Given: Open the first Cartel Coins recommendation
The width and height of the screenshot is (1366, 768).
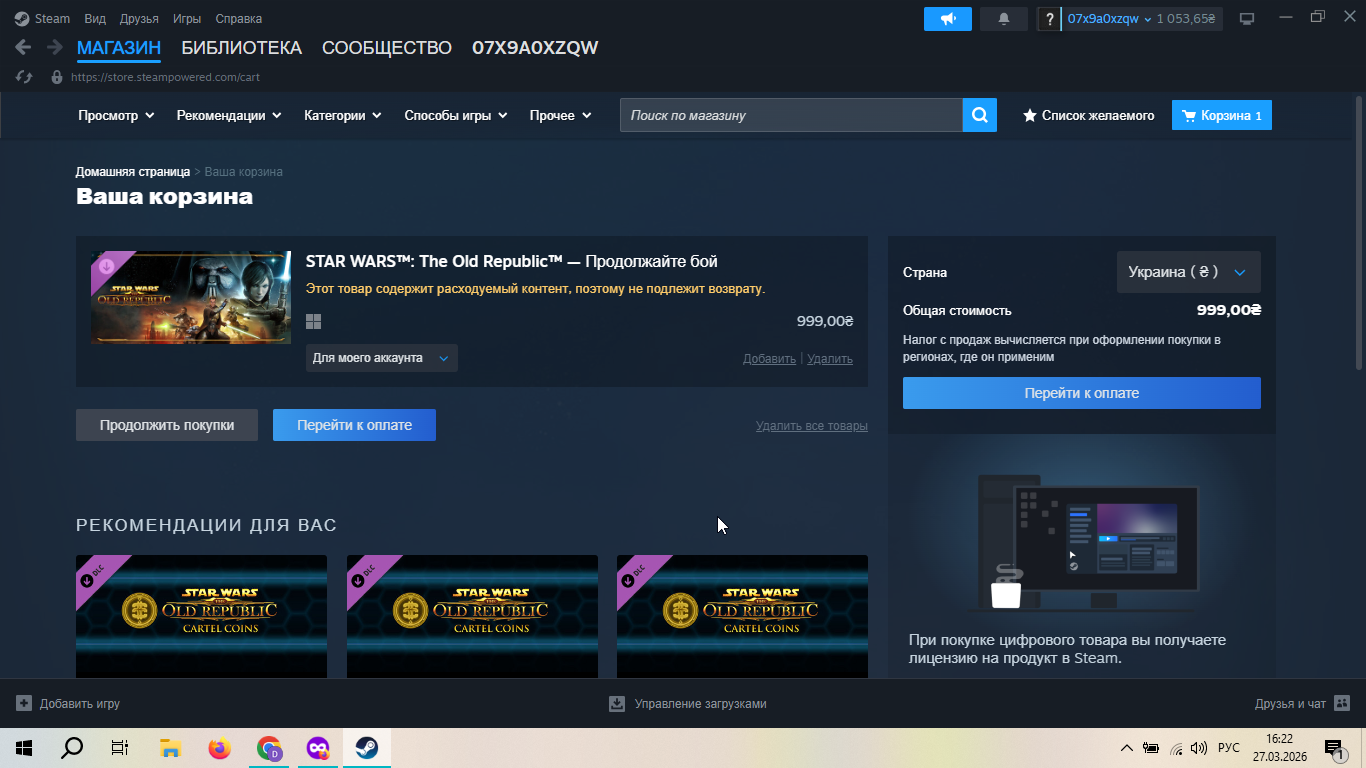Looking at the screenshot, I should (201, 616).
